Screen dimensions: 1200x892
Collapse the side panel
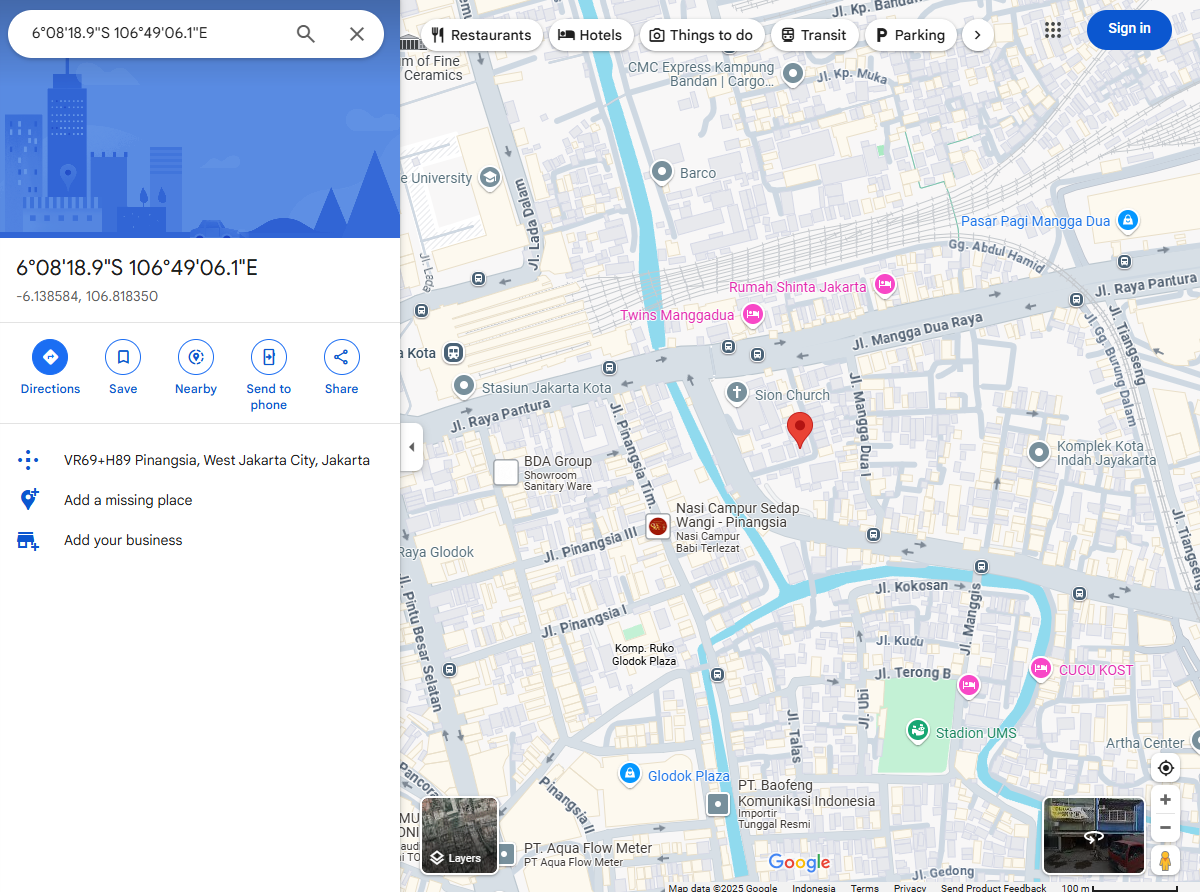pyautogui.click(x=411, y=447)
